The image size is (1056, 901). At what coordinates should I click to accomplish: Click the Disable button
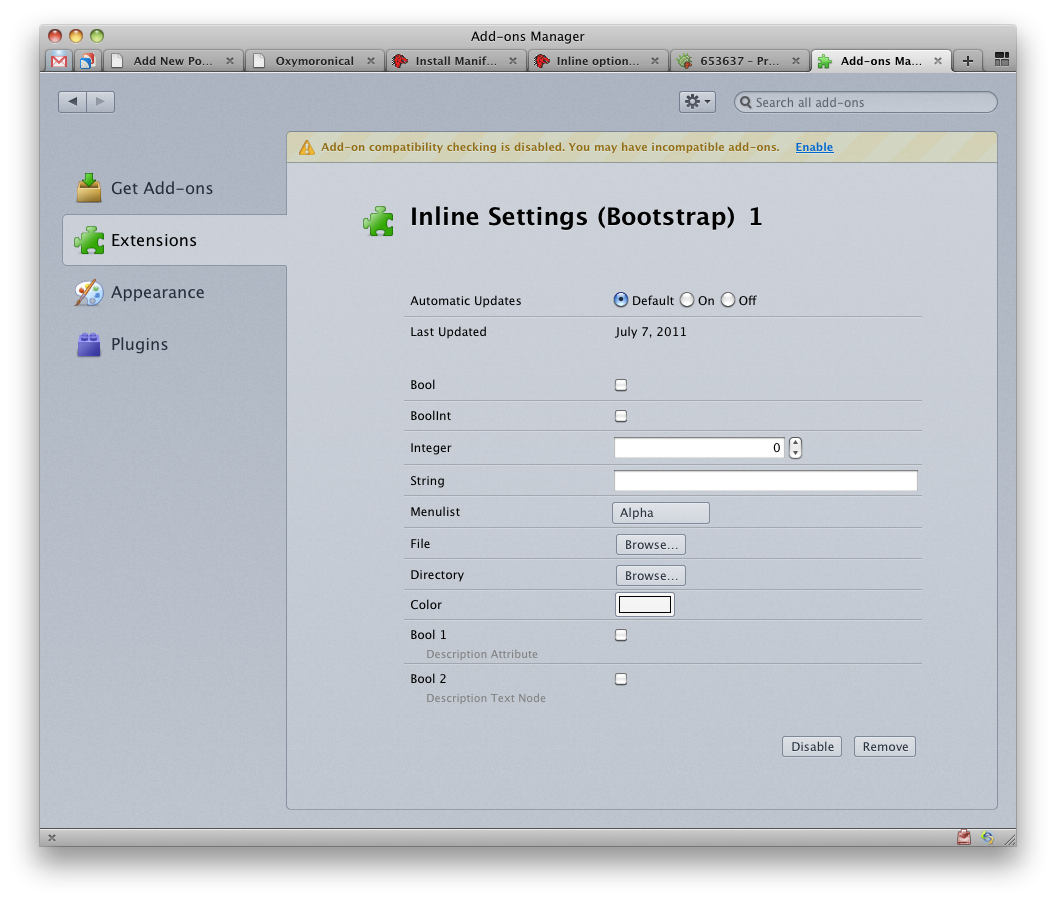(x=812, y=746)
